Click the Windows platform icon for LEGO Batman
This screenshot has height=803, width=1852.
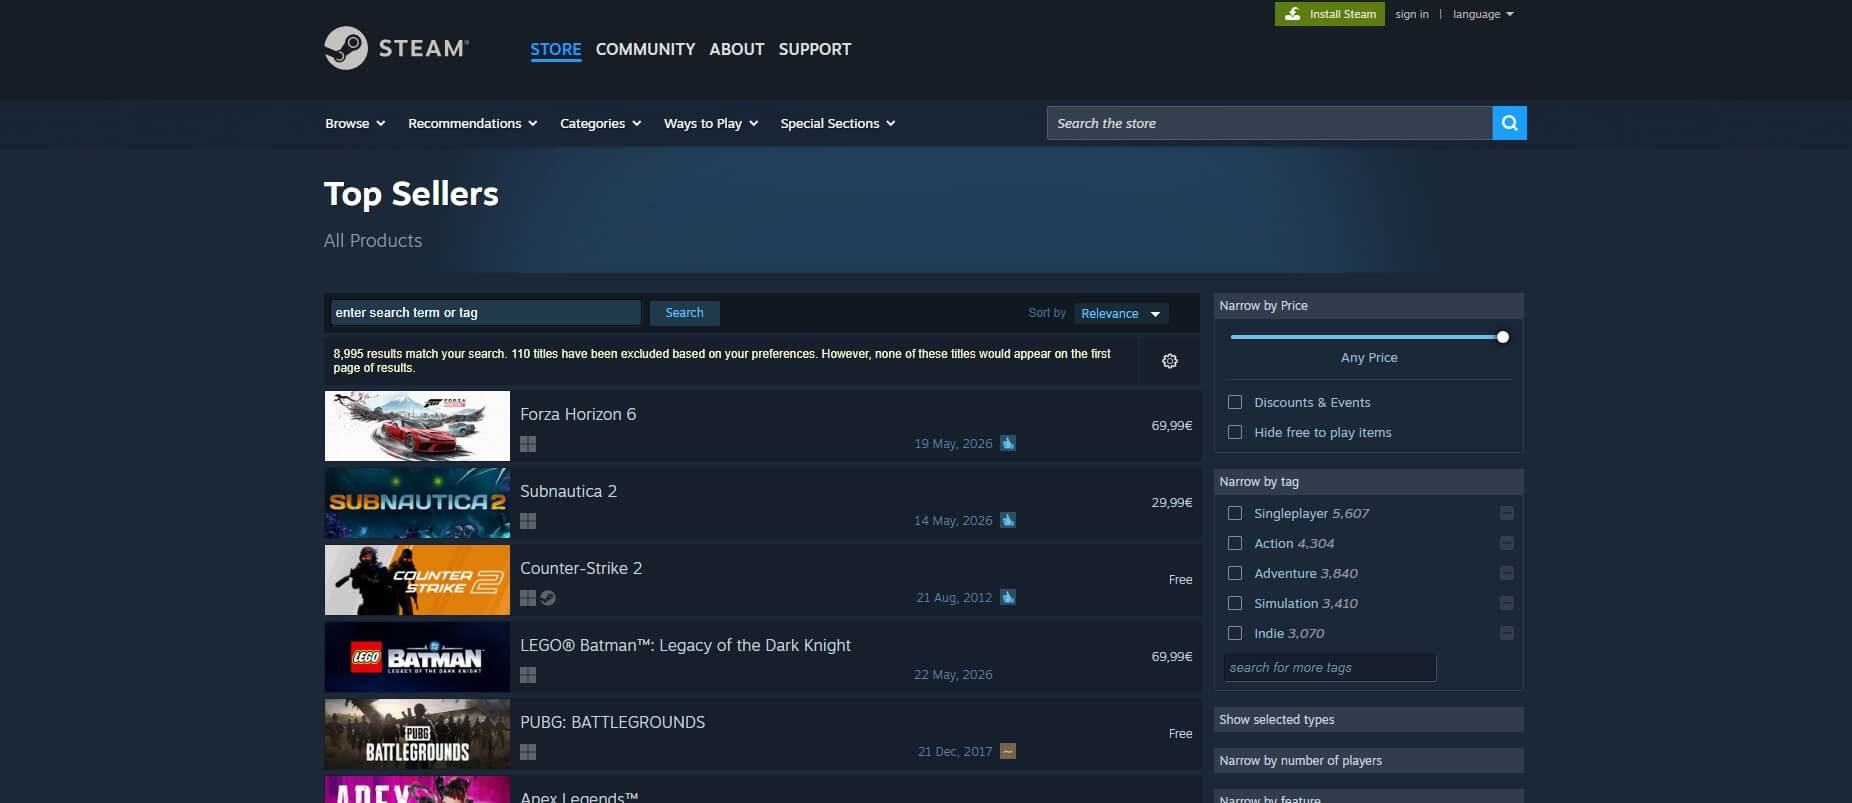pyautogui.click(x=528, y=675)
